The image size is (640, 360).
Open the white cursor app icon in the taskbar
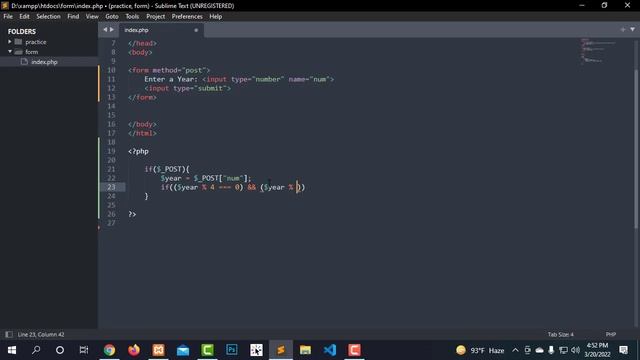tap(256, 350)
